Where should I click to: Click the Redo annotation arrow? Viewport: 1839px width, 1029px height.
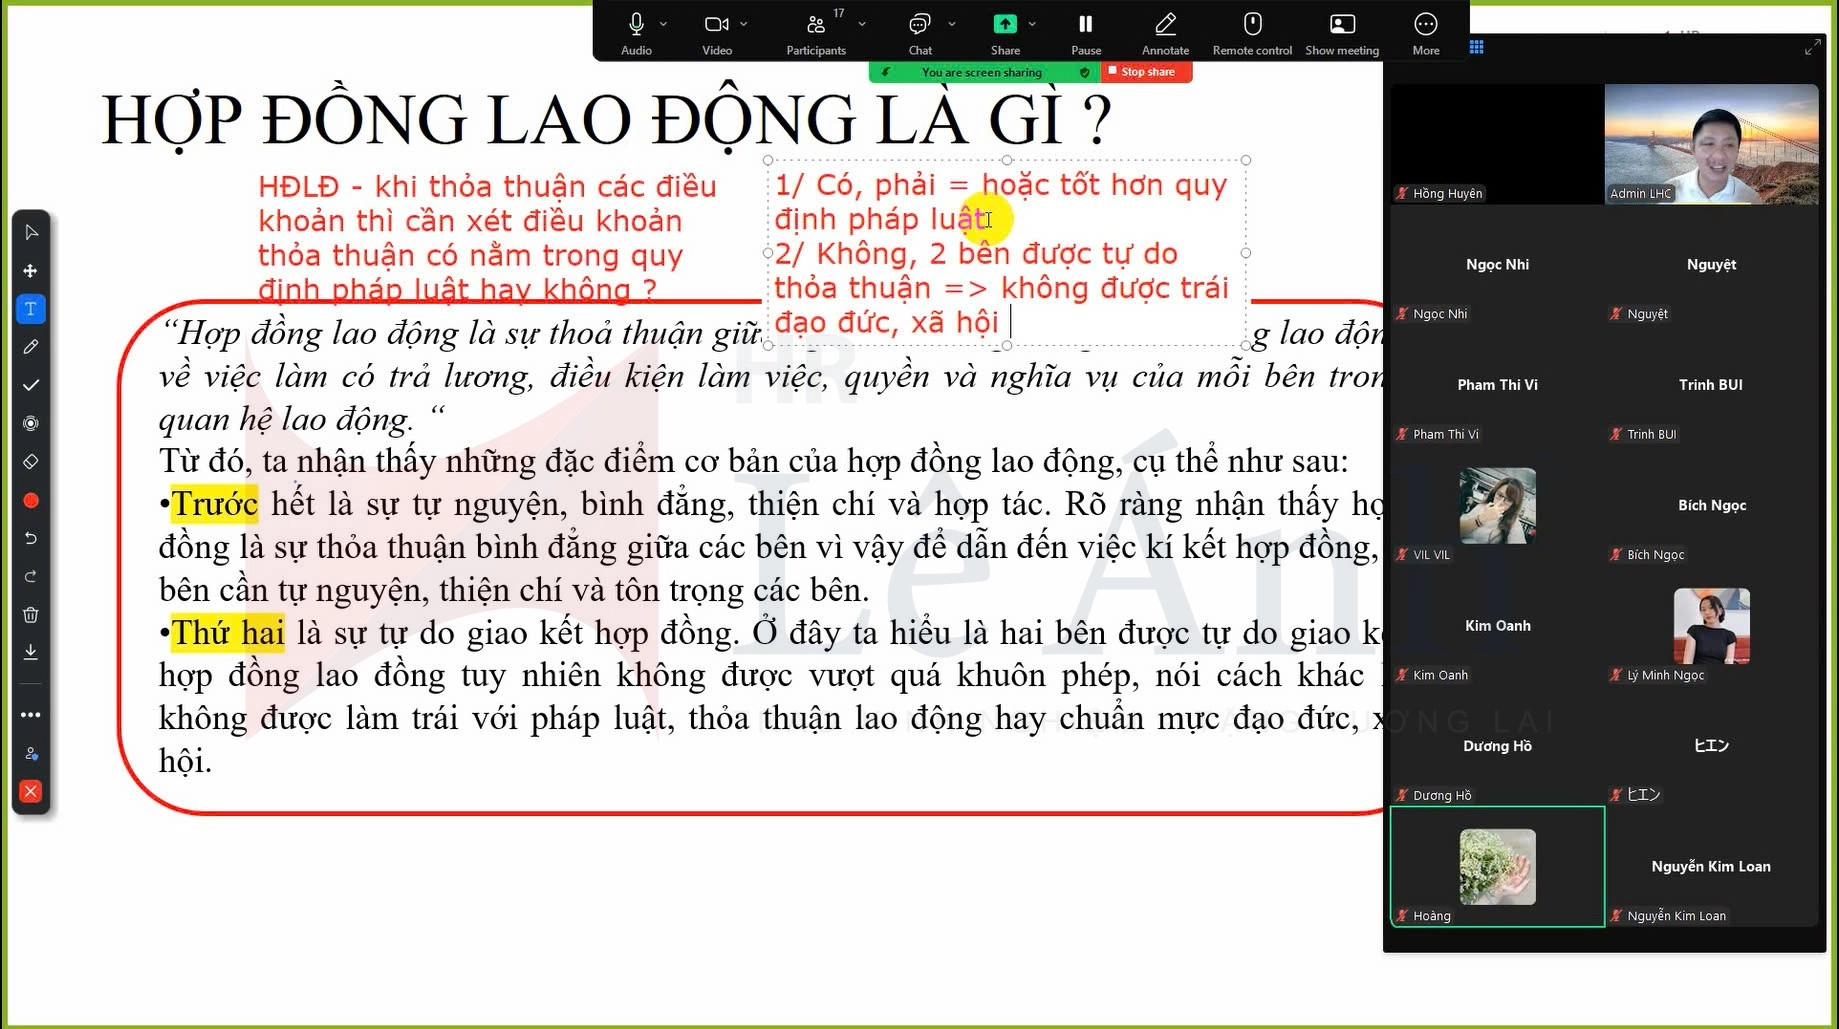(31, 577)
